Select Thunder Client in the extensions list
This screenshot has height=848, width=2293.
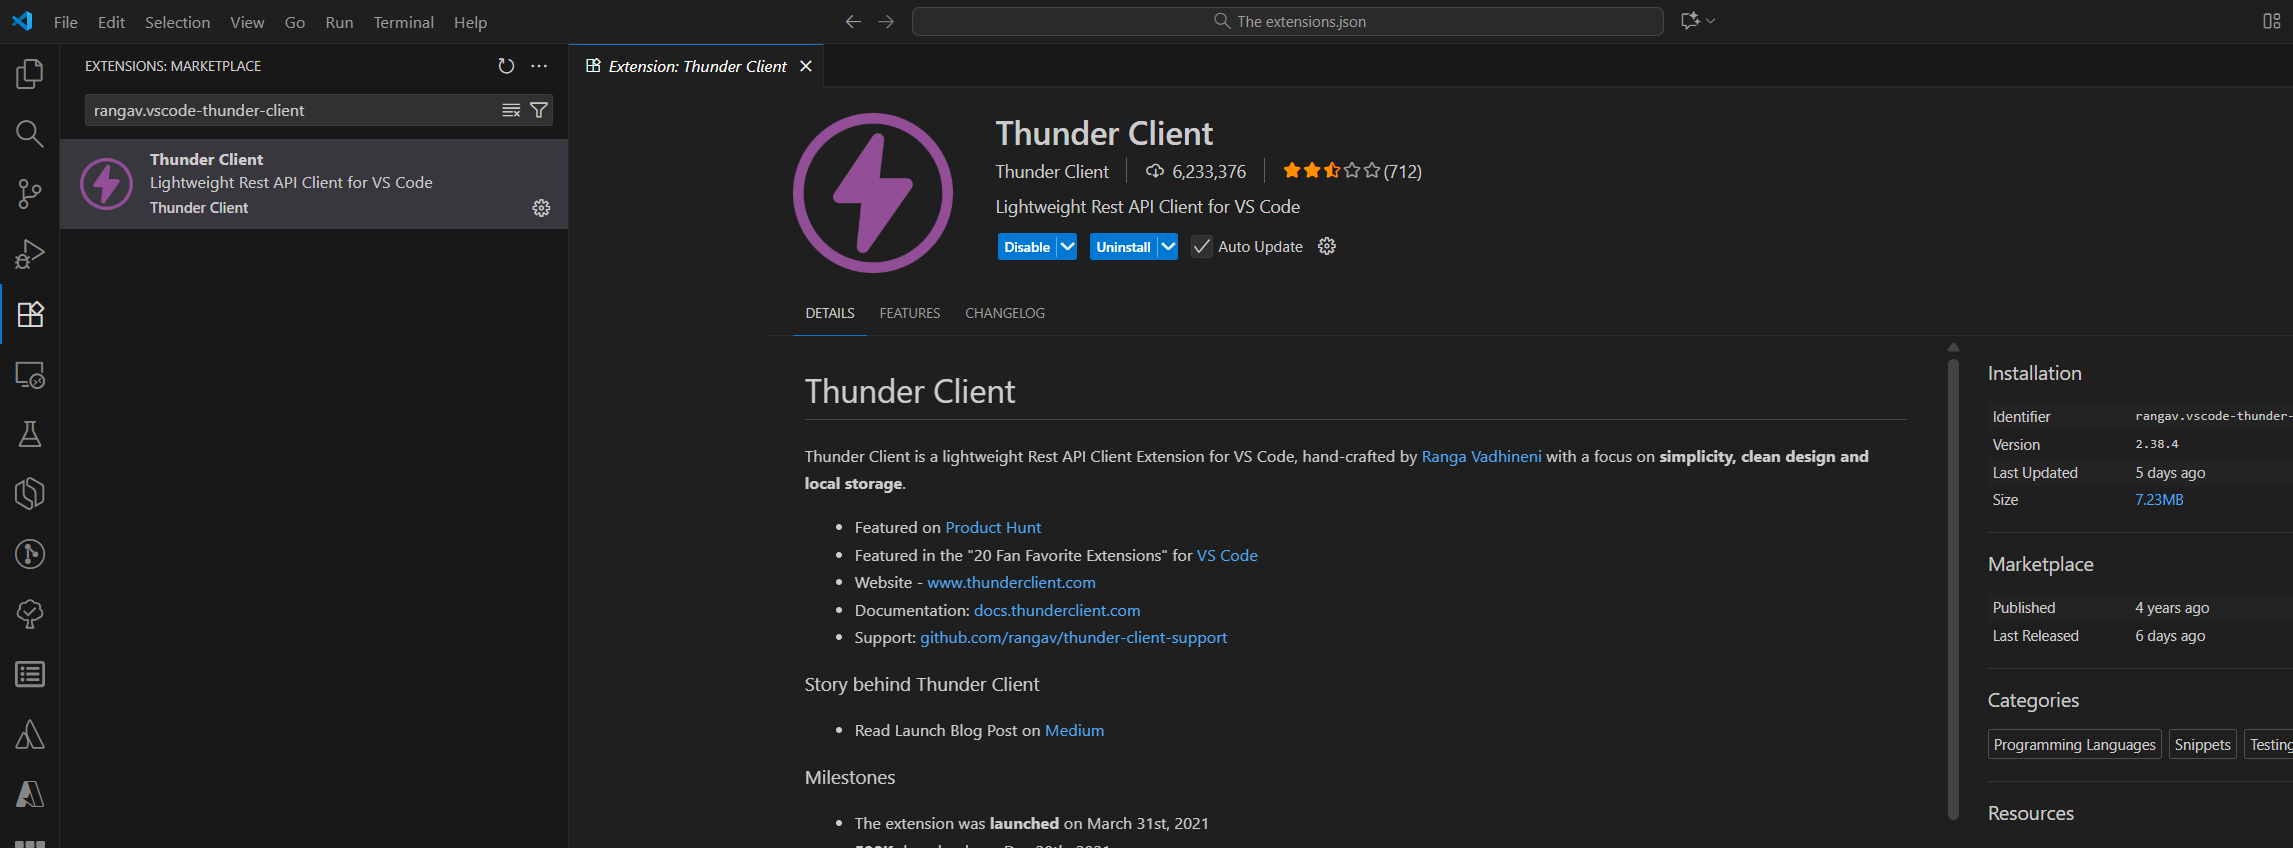[314, 184]
